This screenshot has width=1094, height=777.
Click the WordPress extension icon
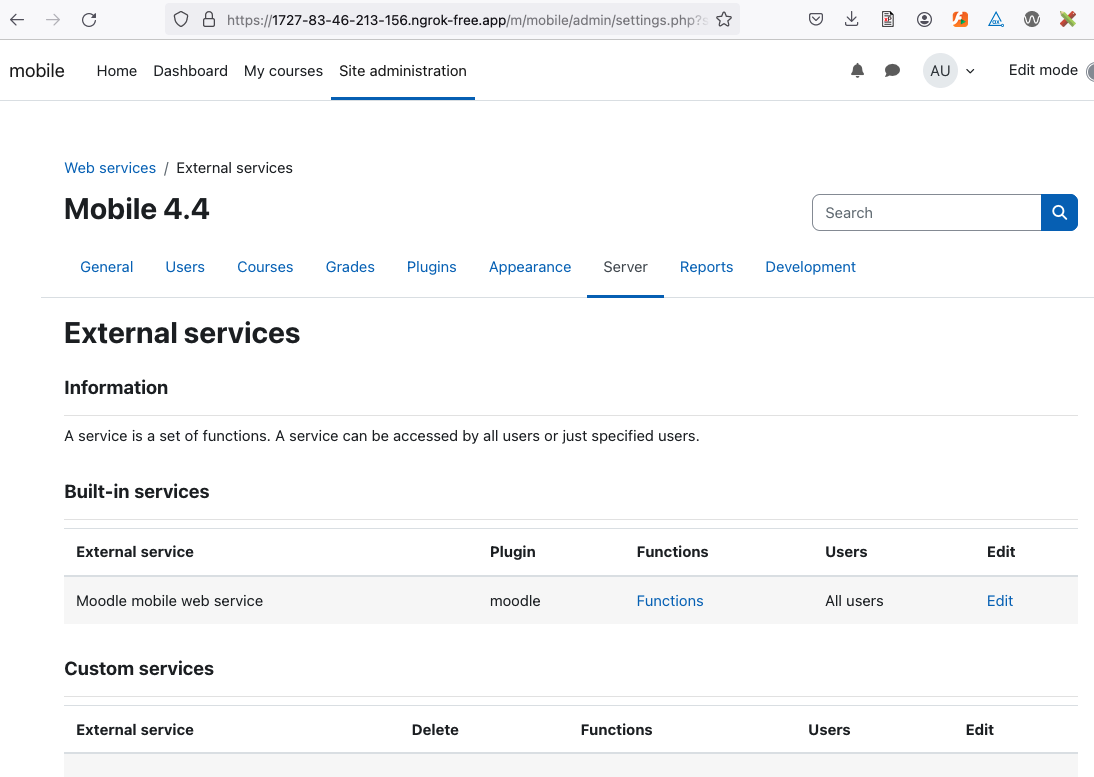click(1032, 20)
